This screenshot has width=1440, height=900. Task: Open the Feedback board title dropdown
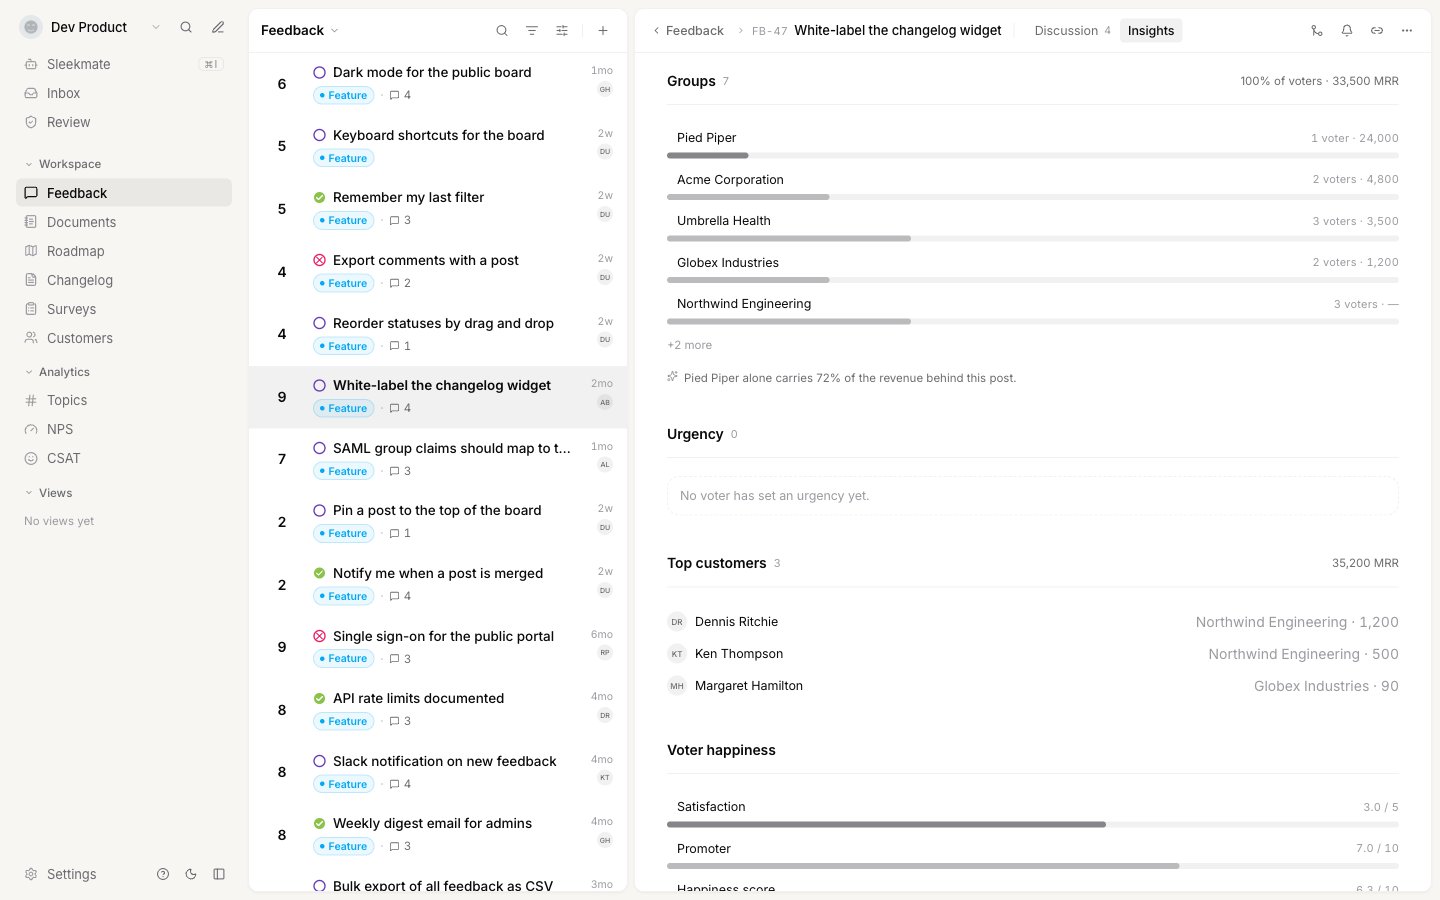pyautogui.click(x=299, y=31)
